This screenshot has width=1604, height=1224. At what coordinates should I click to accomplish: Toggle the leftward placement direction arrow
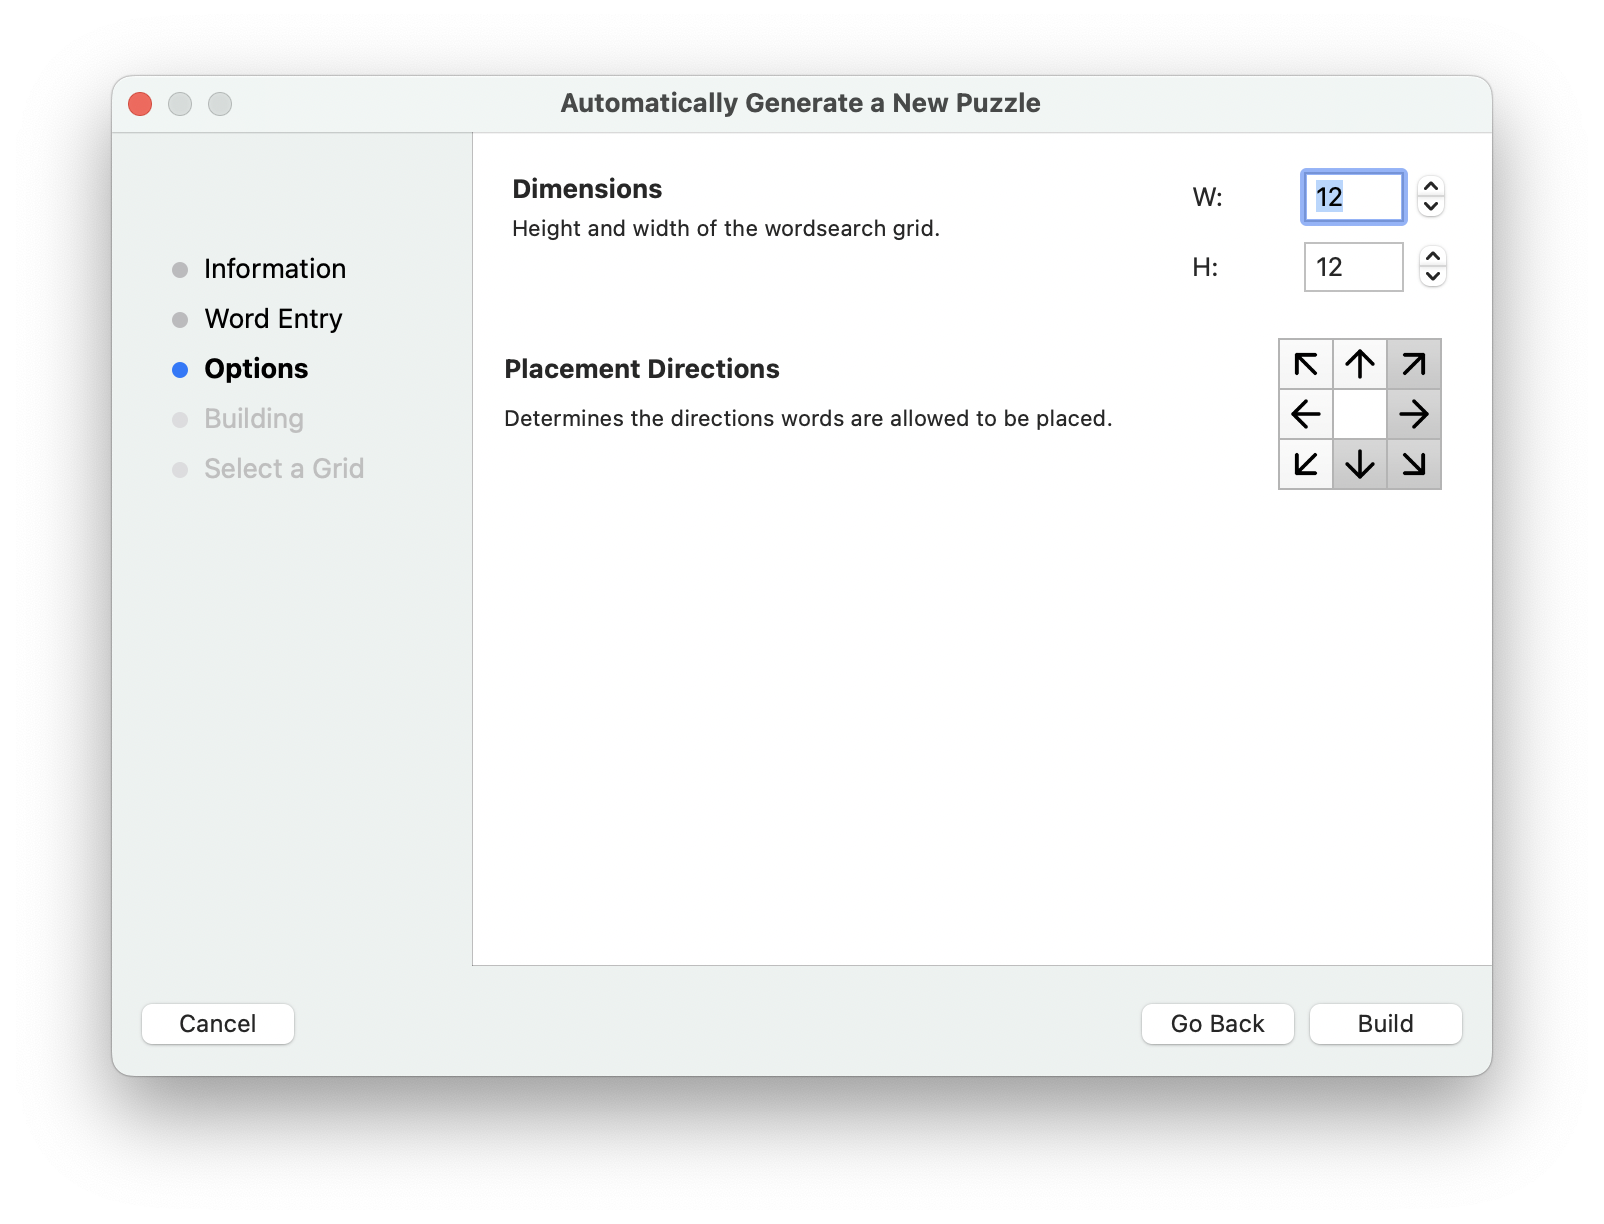(1305, 414)
